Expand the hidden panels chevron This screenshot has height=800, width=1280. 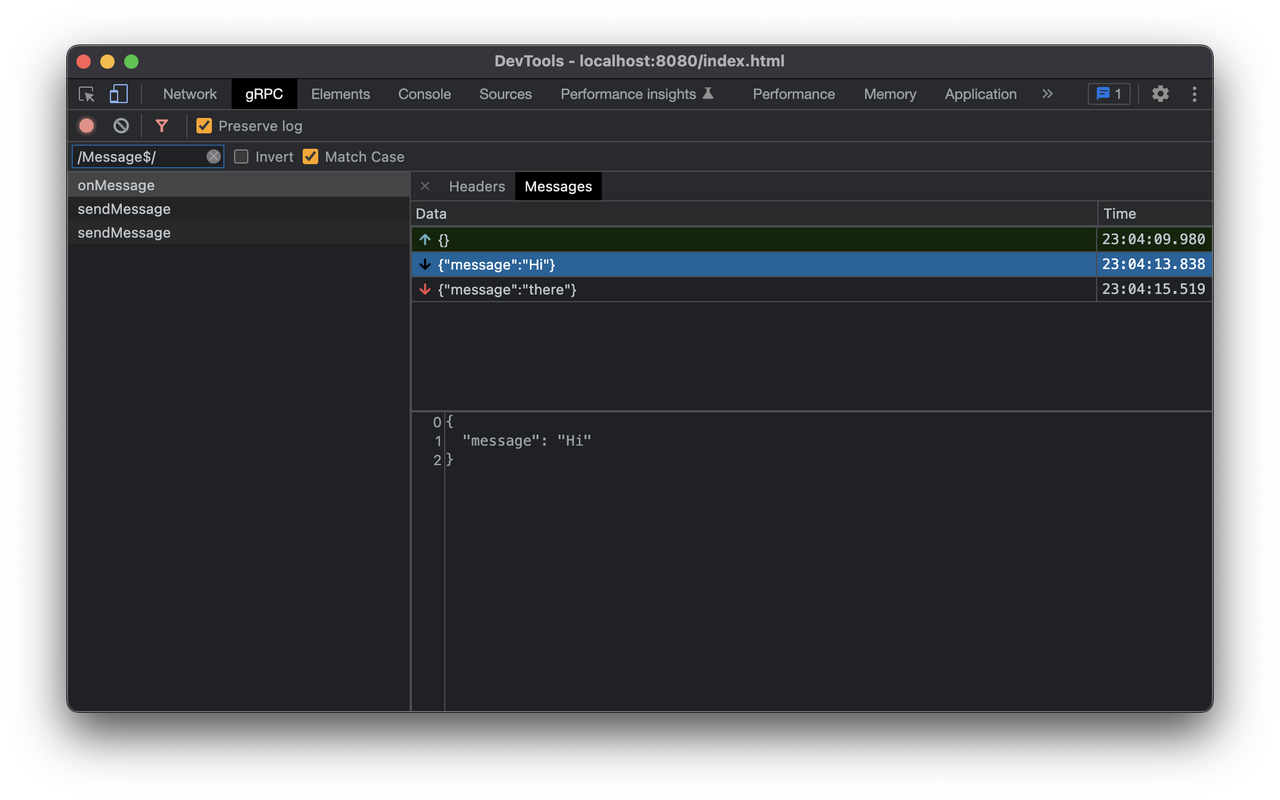[1047, 93]
